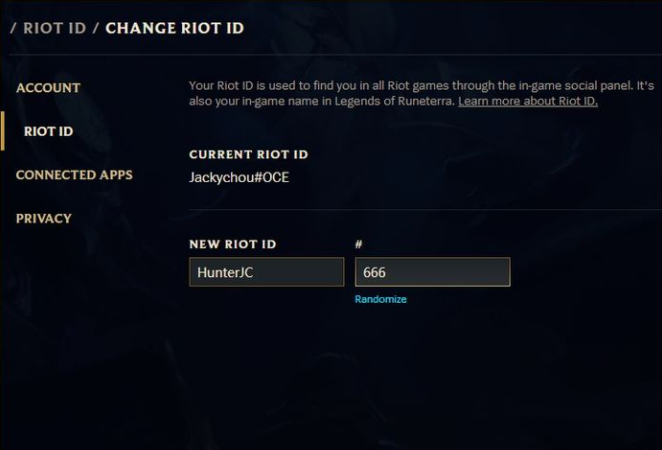Click the Legends of Runeterra text in description
This screenshot has width=662, height=450.
click(393, 101)
